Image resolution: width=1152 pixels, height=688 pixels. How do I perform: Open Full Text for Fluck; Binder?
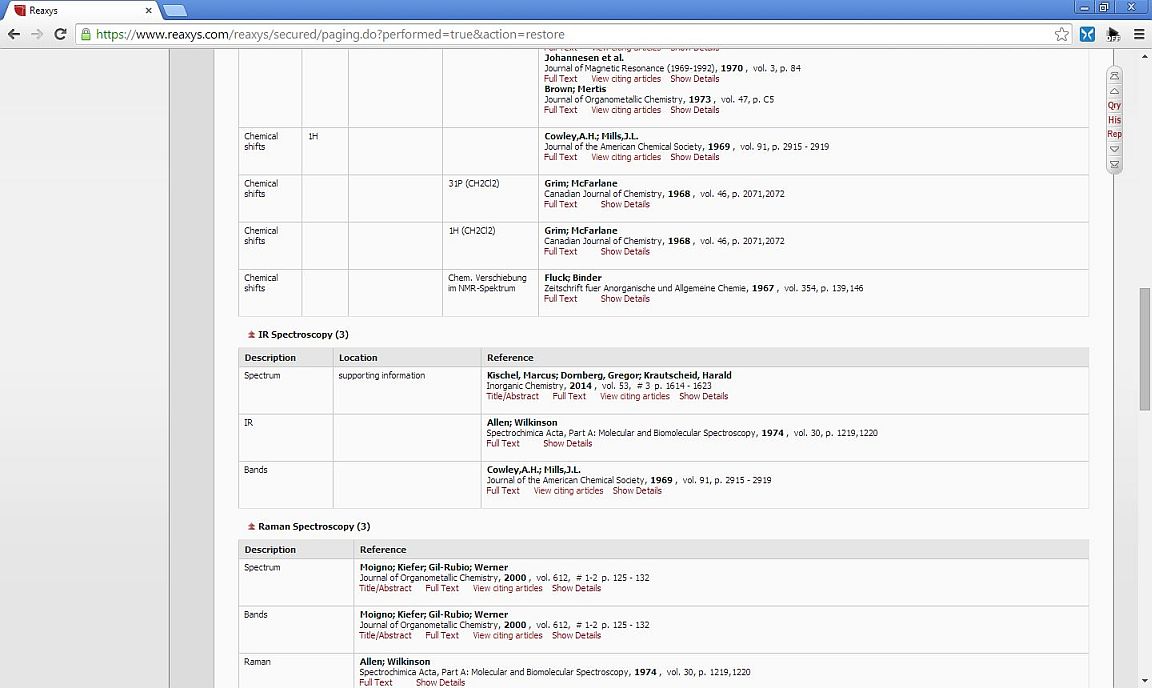point(561,298)
